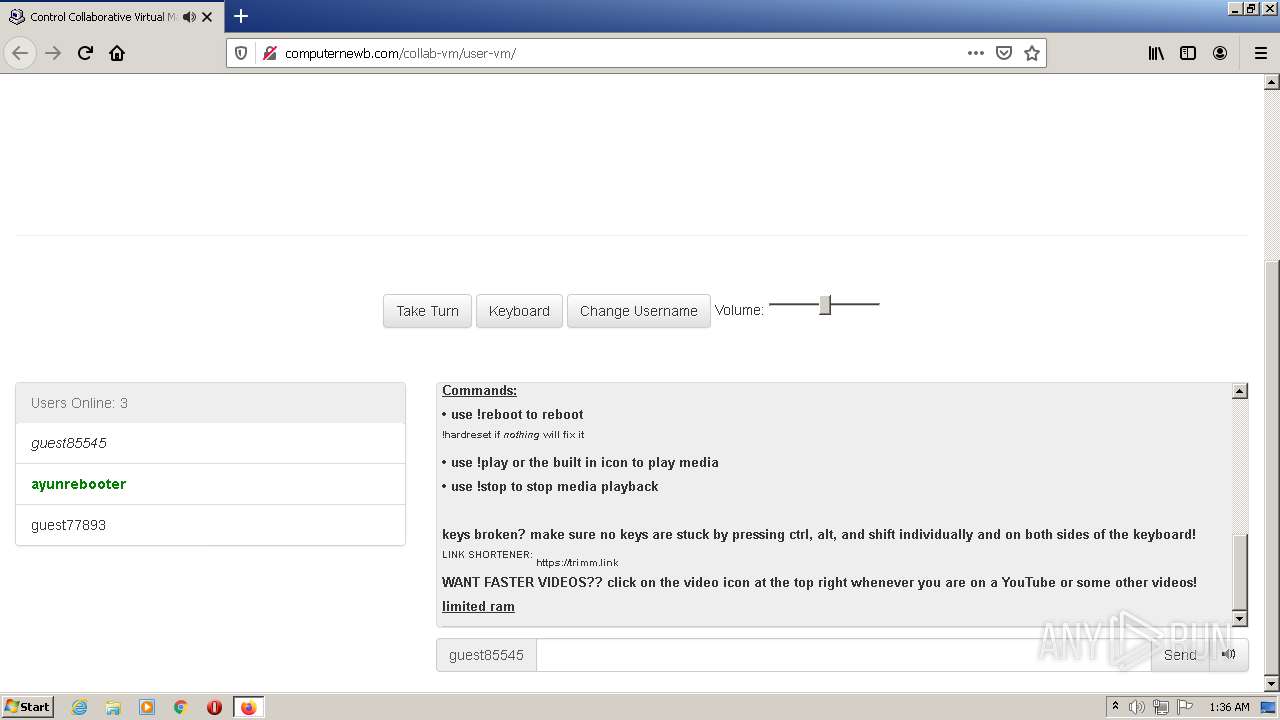The width and height of the screenshot is (1280, 720).
Task: Open the Windows Start menu
Action: 28,707
